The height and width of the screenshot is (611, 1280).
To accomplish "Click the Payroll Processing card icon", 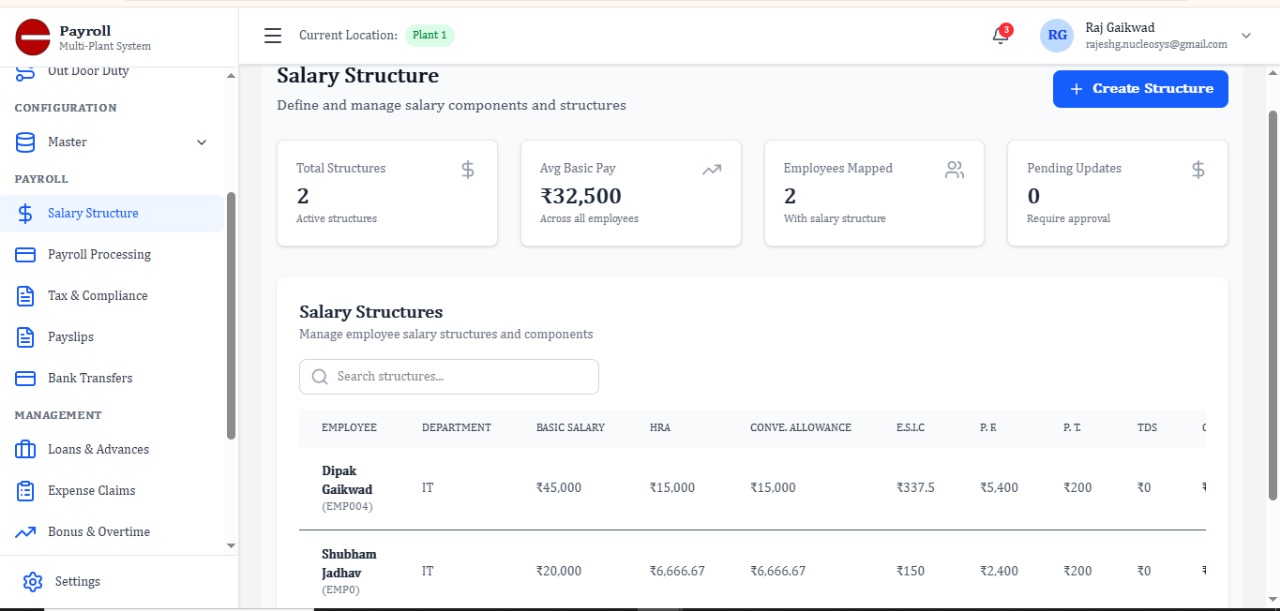I will 26,255.
